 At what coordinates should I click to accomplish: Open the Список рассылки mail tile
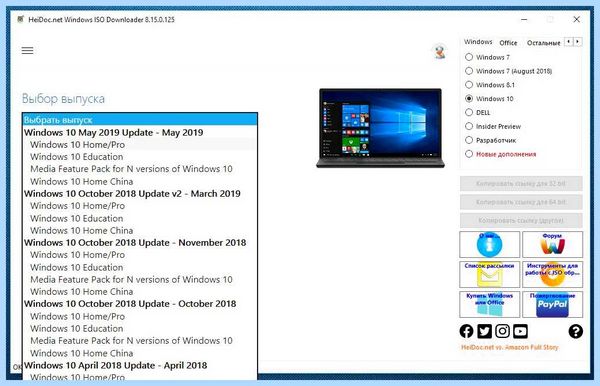(x=489, y=274)
